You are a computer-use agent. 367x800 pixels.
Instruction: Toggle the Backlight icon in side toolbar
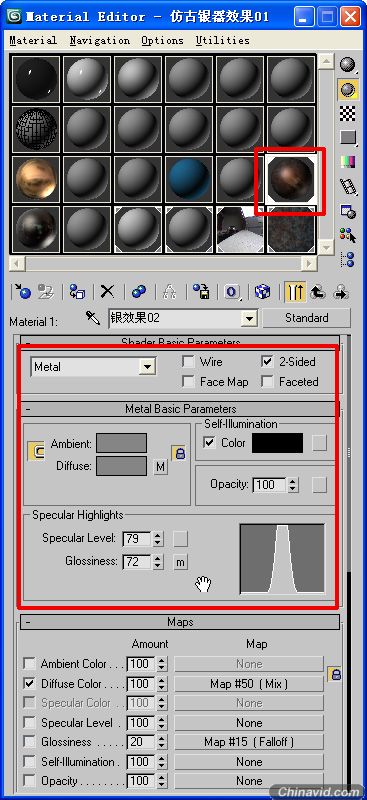(349, 89)
